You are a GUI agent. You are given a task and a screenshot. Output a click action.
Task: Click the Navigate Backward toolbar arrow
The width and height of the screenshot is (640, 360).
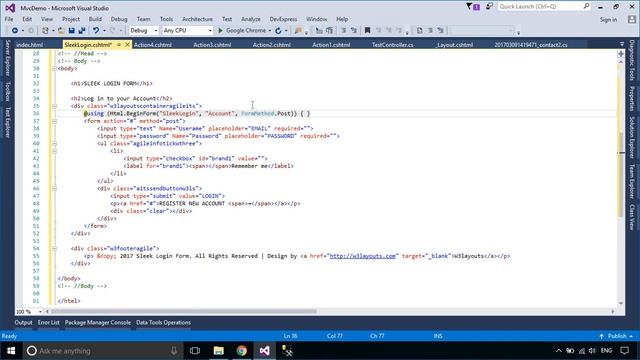click(x=15, y=31)
